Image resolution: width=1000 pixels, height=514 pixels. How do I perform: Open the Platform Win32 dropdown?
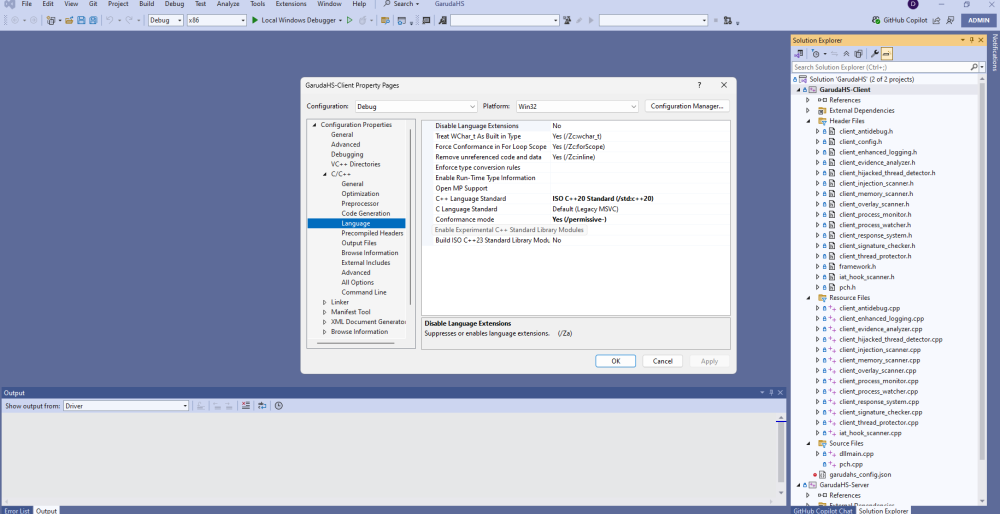[577, 106]
